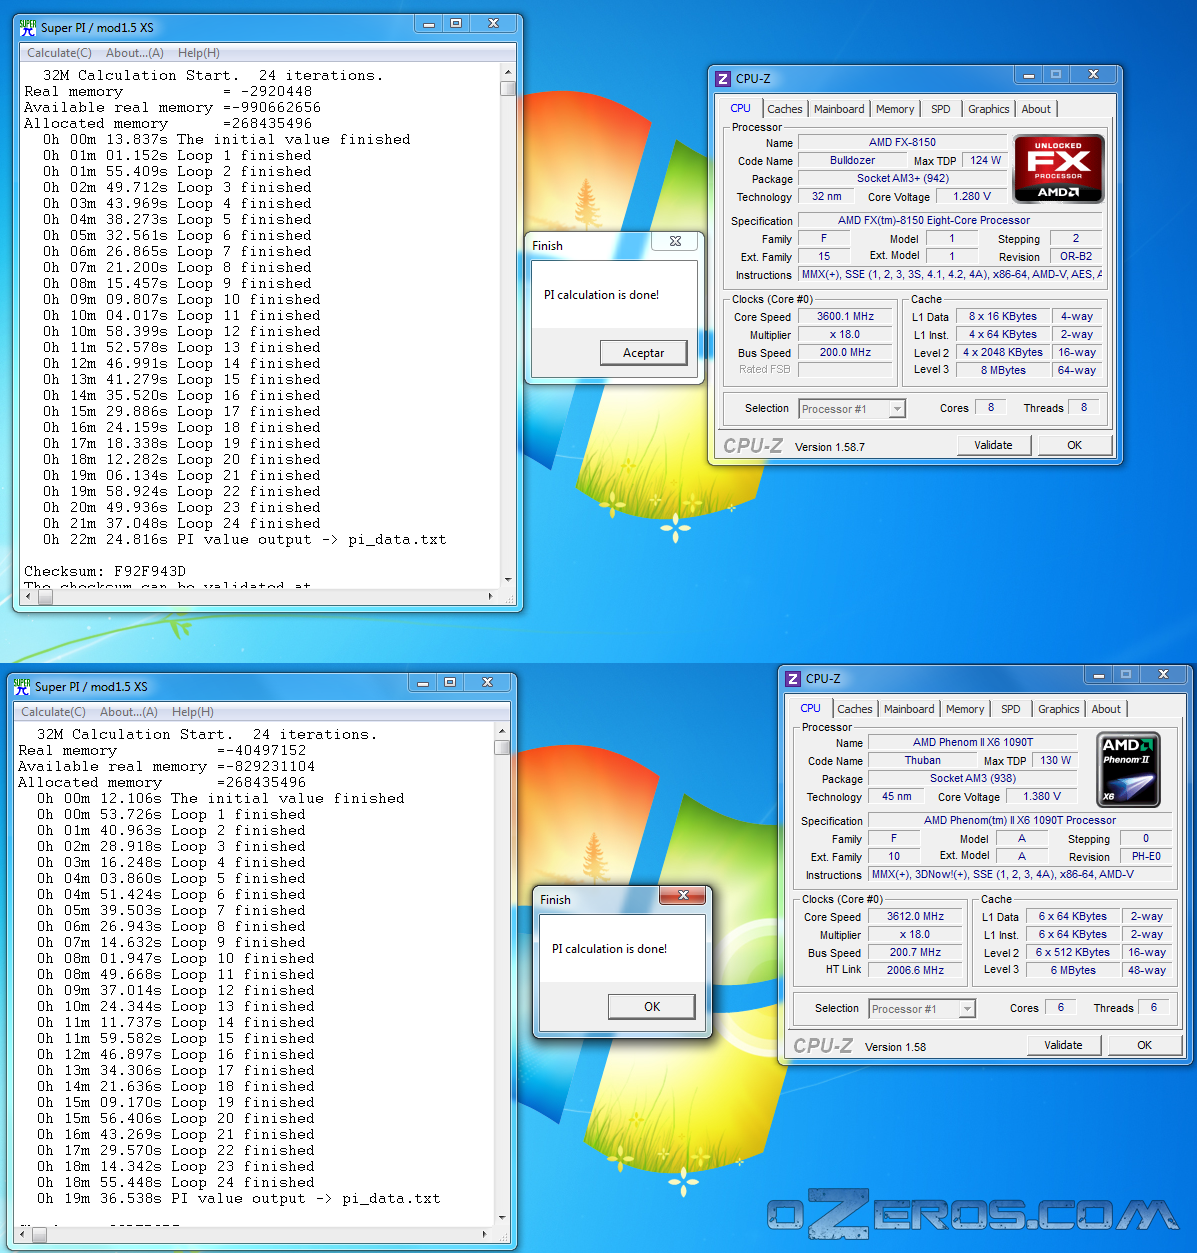Open the Calculate(C) menu in the bottom Super PI window
Viewport: 1197px width, 1253px height.
(x=53, y=712)
